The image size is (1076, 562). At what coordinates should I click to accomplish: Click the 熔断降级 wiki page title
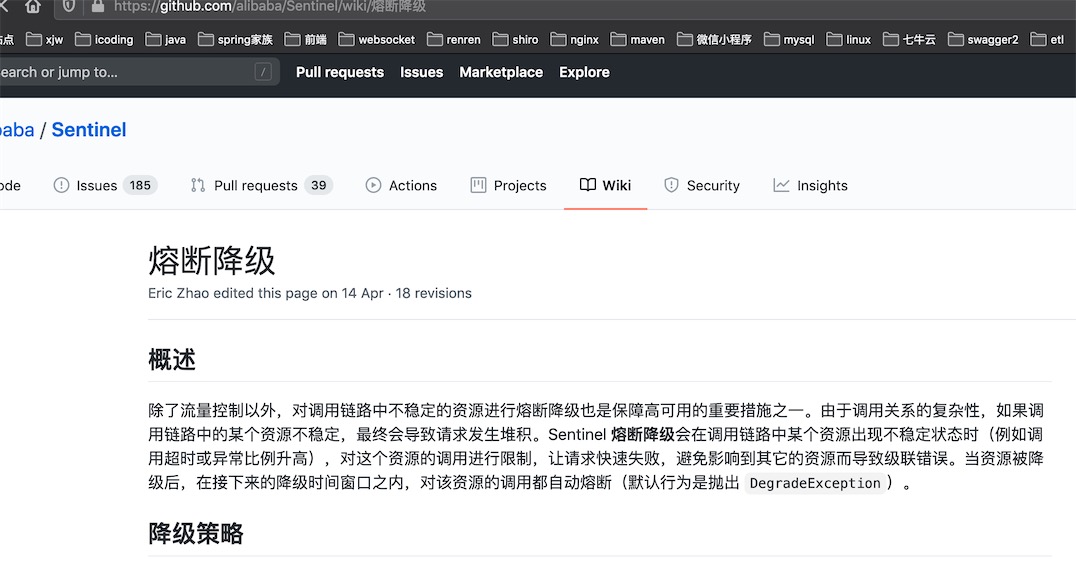[211, 261]
